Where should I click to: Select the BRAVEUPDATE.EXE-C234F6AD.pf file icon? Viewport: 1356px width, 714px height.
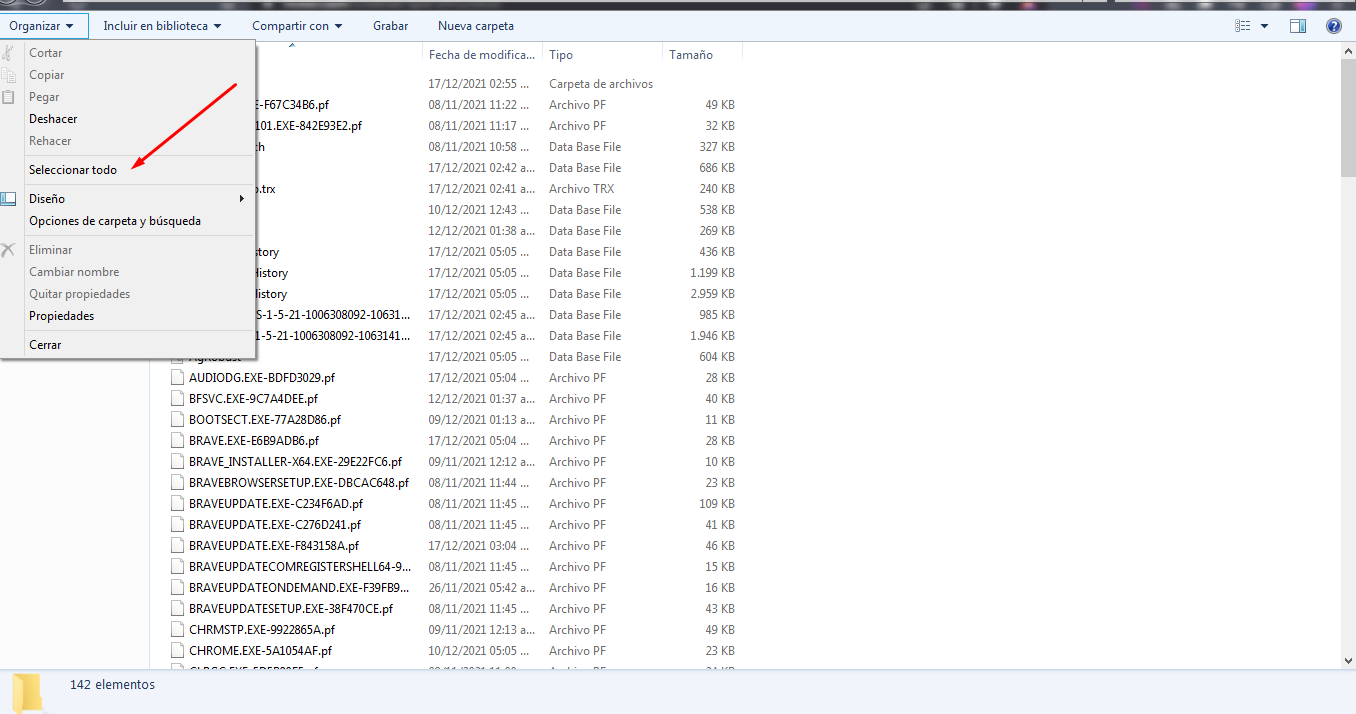click(x=178, y=504)
